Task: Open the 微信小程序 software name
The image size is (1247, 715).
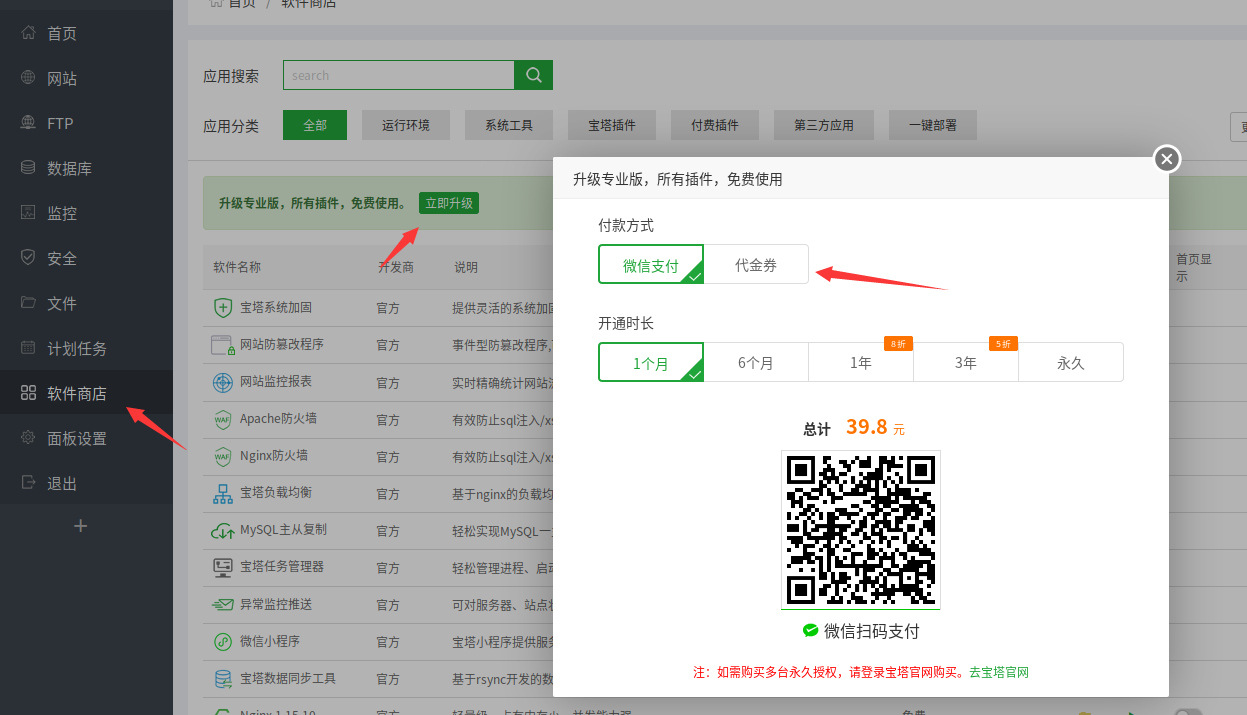Action: (x=270, y=642)
